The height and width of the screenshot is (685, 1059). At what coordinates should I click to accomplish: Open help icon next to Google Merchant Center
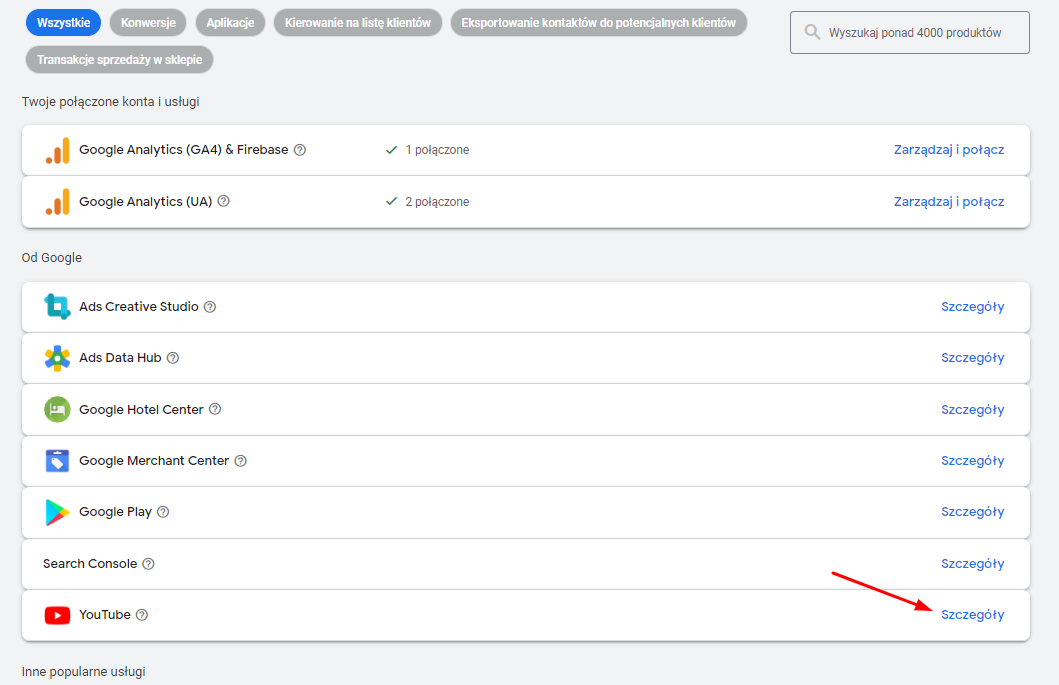(240, 461)
